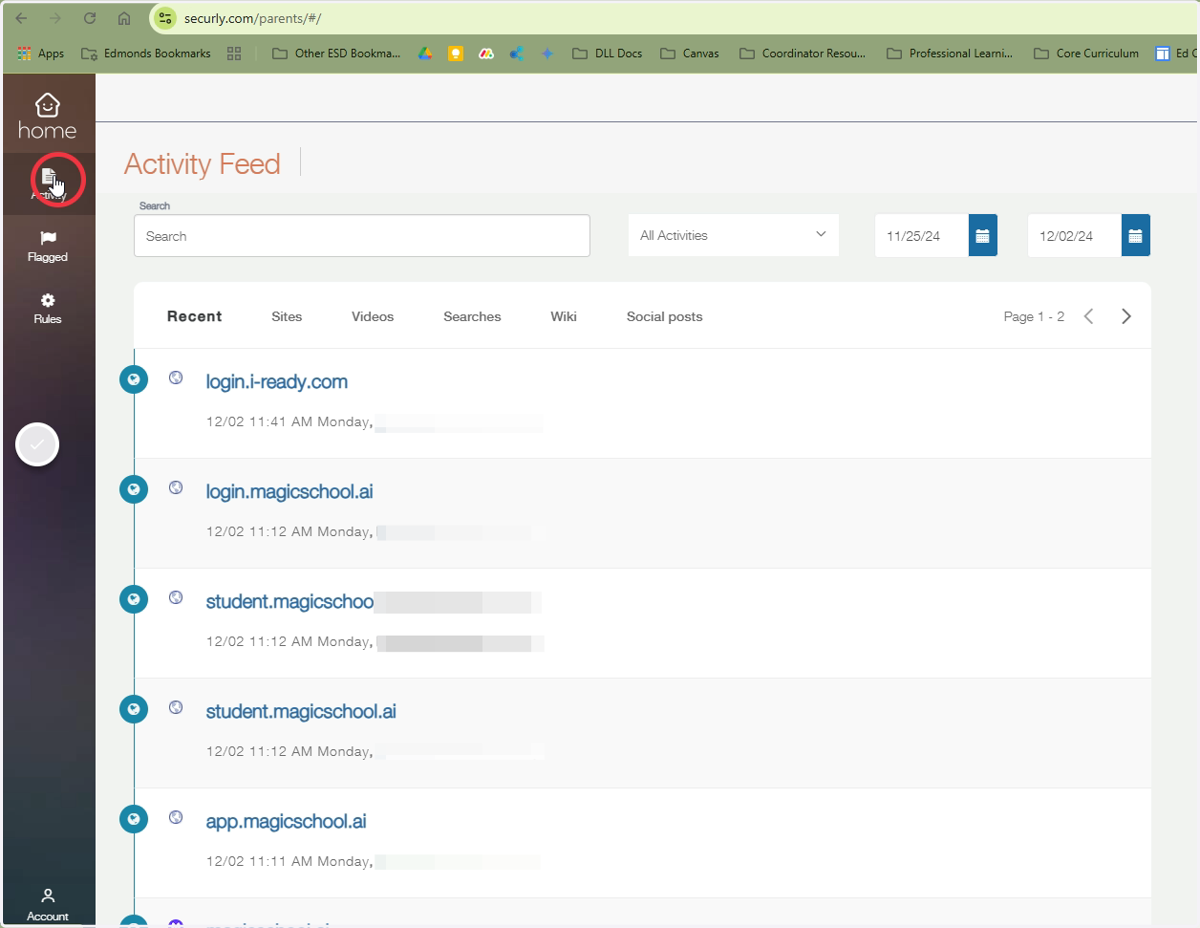Open Google Keep yellow bookmark icon
This screenshot has width=1200, height=928.
click(455, 54)
